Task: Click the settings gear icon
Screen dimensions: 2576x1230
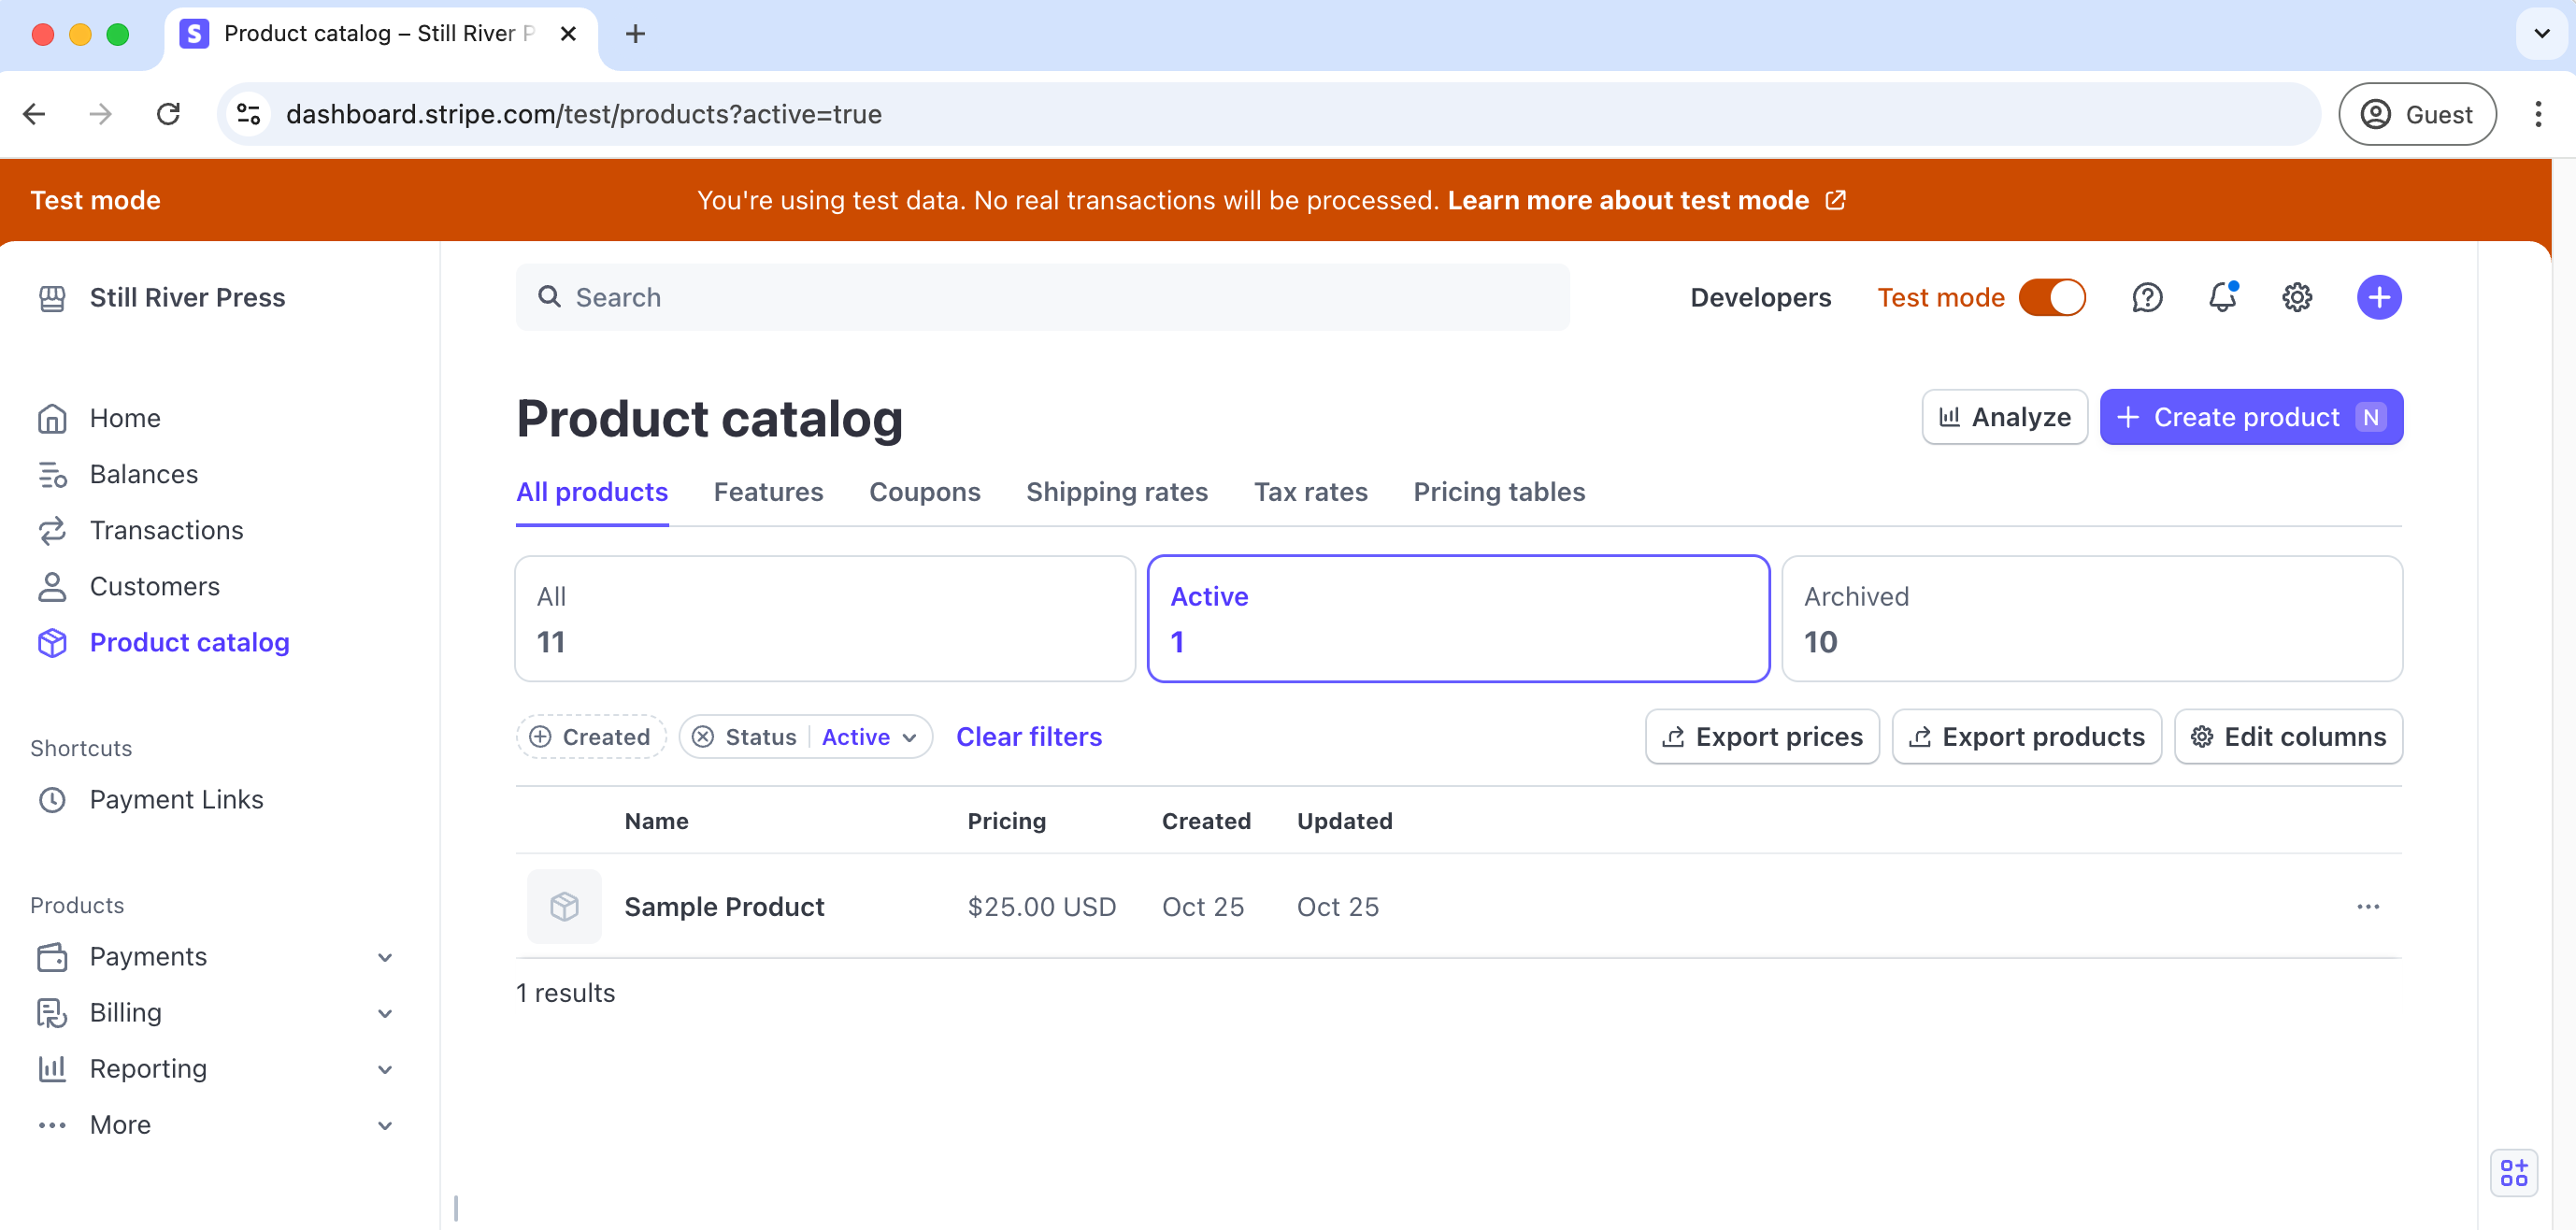Action: [2297, 297]
